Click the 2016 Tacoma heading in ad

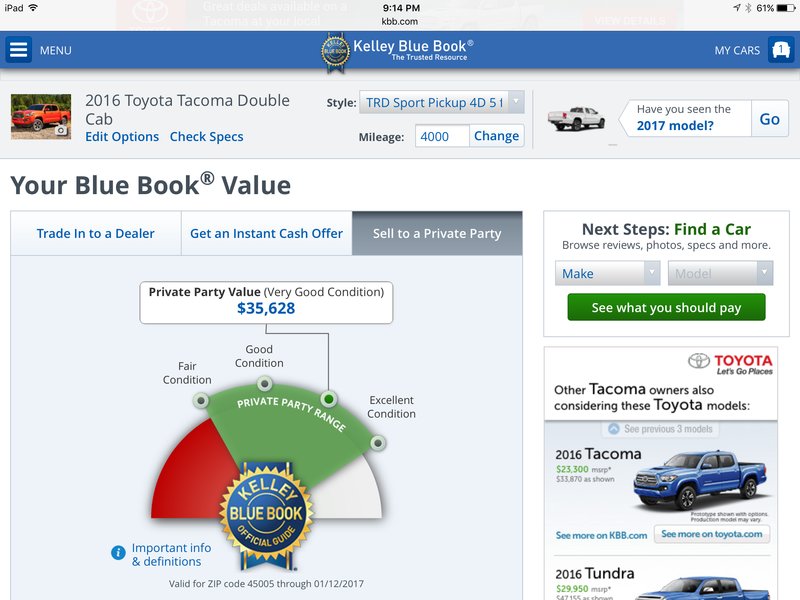598,454
